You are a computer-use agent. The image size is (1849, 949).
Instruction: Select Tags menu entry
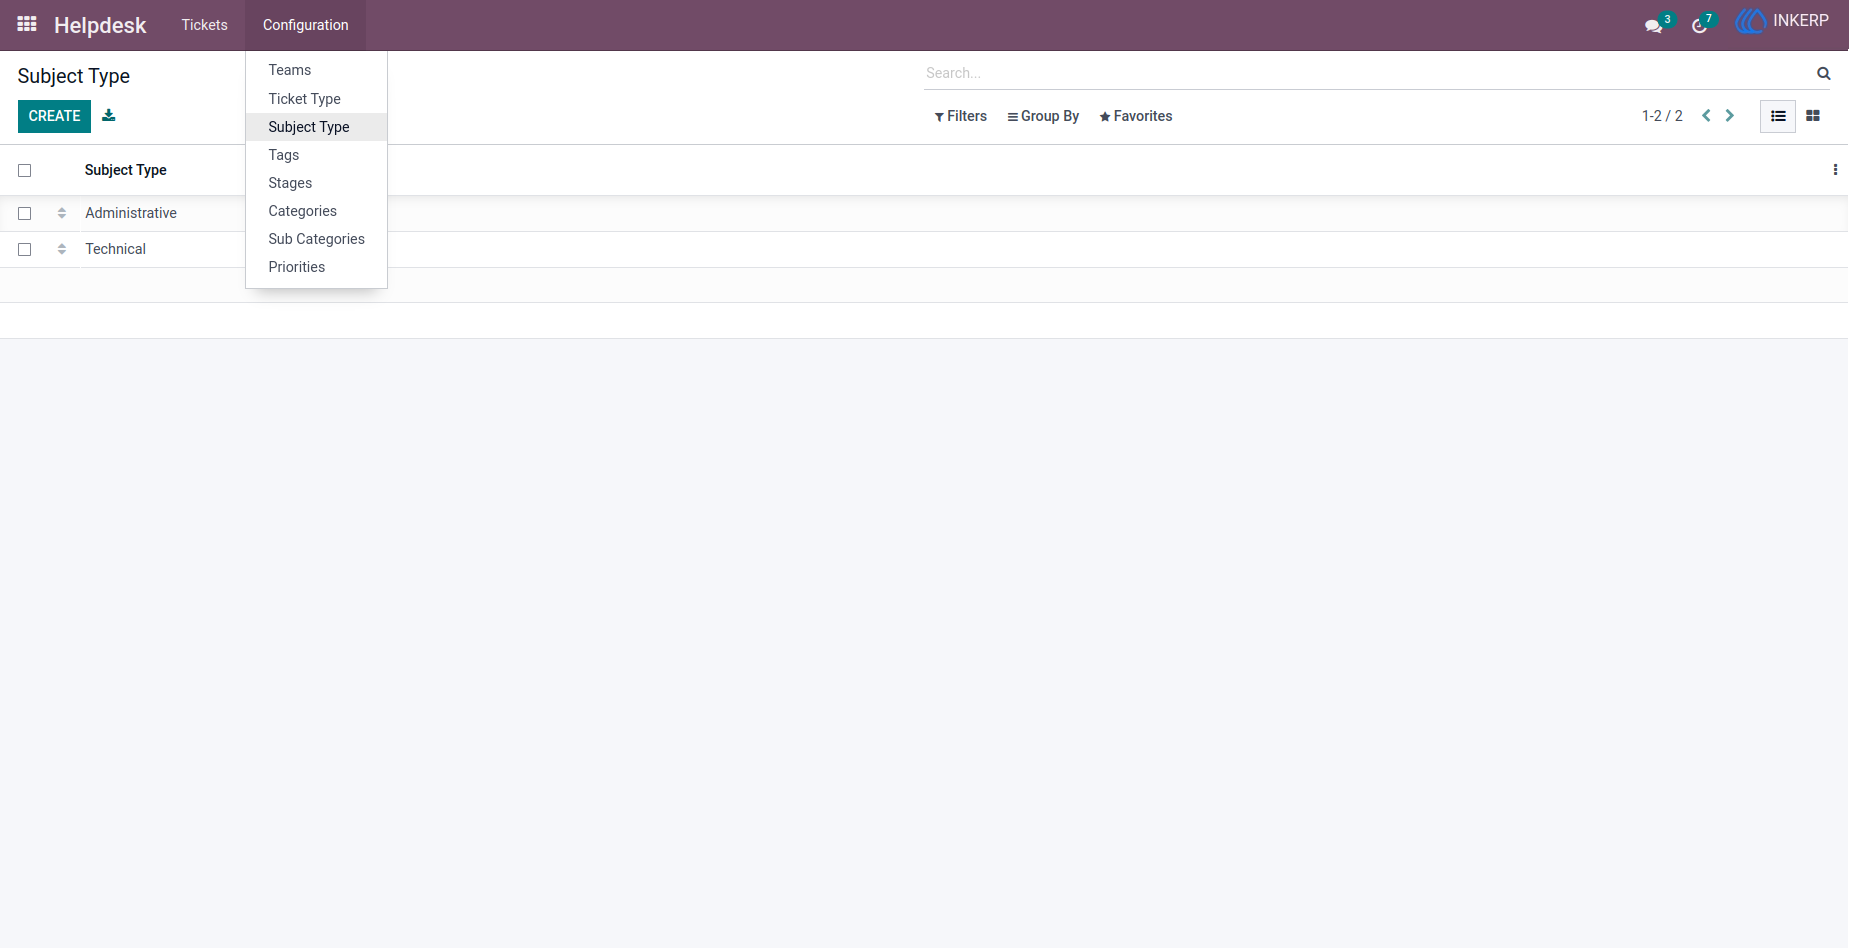[316, 155]
